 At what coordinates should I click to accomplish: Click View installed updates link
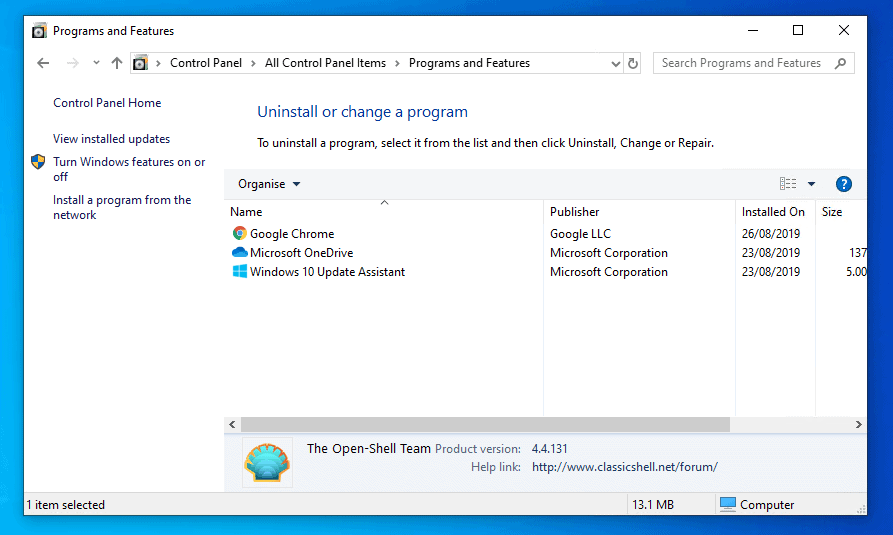pyautogui.click(x=111, y=139)
